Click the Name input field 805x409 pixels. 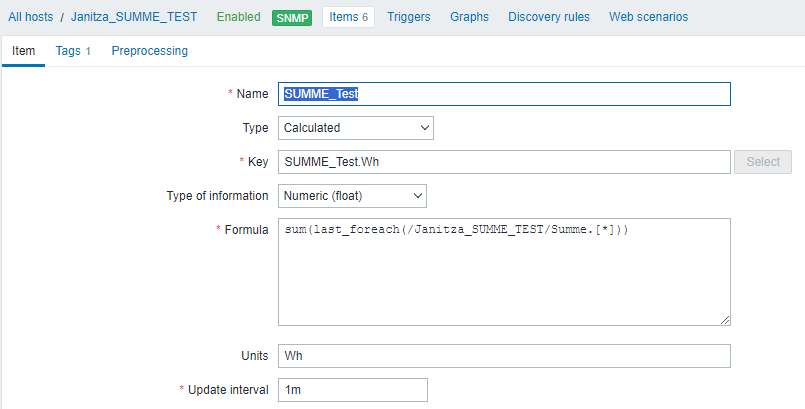coord(504,94)
